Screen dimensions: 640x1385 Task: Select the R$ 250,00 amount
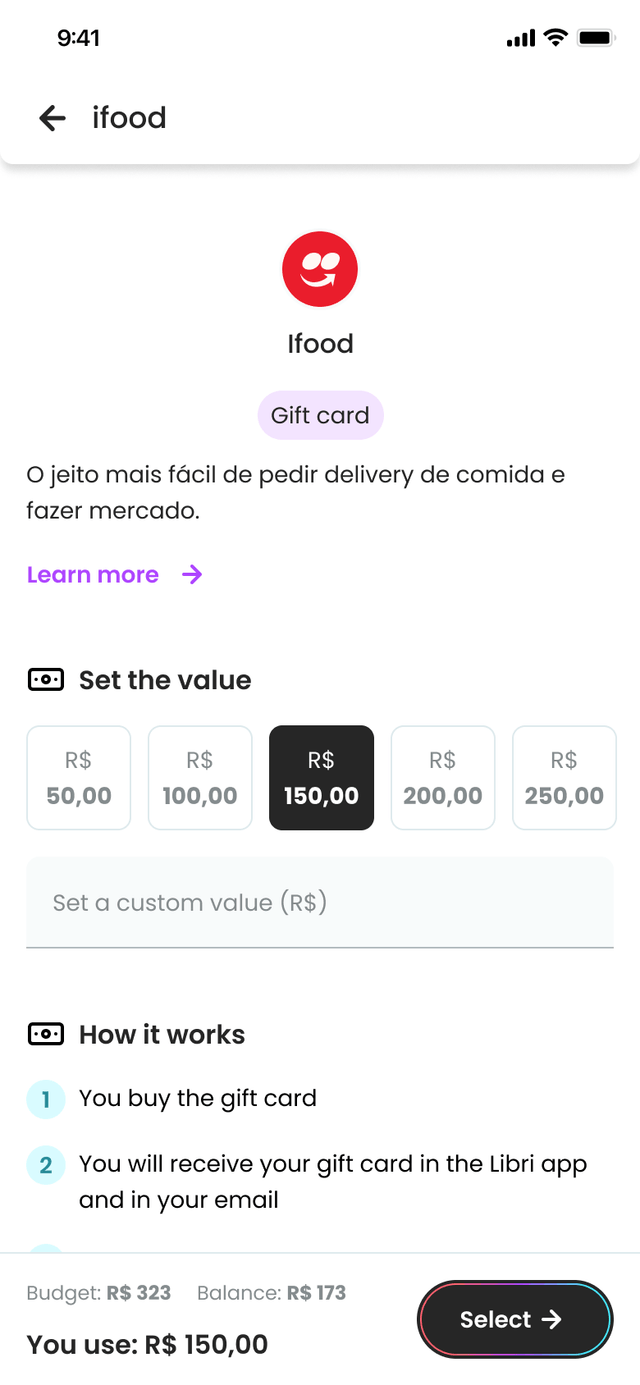click(x=564, y=778)
